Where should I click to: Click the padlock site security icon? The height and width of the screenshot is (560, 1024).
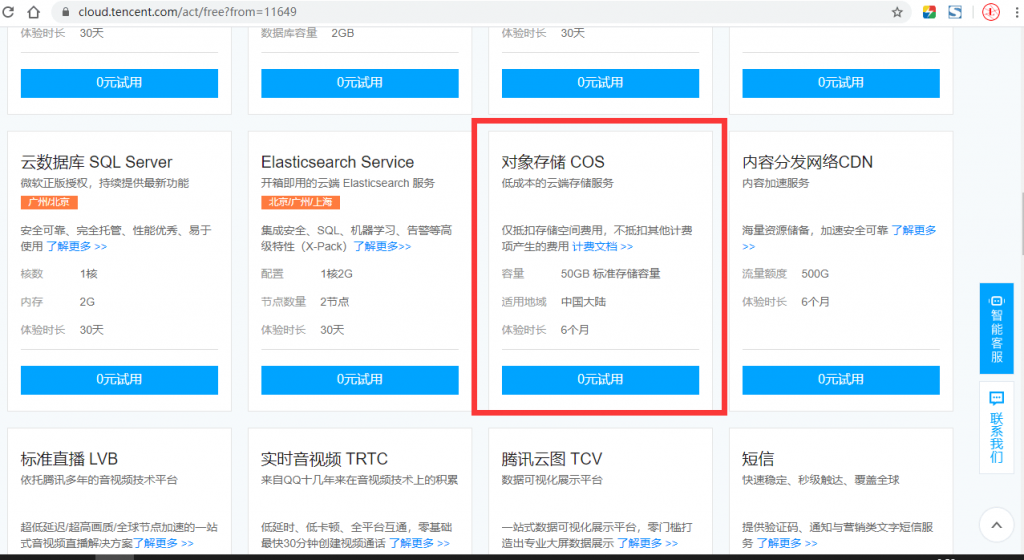pos(65,12)
